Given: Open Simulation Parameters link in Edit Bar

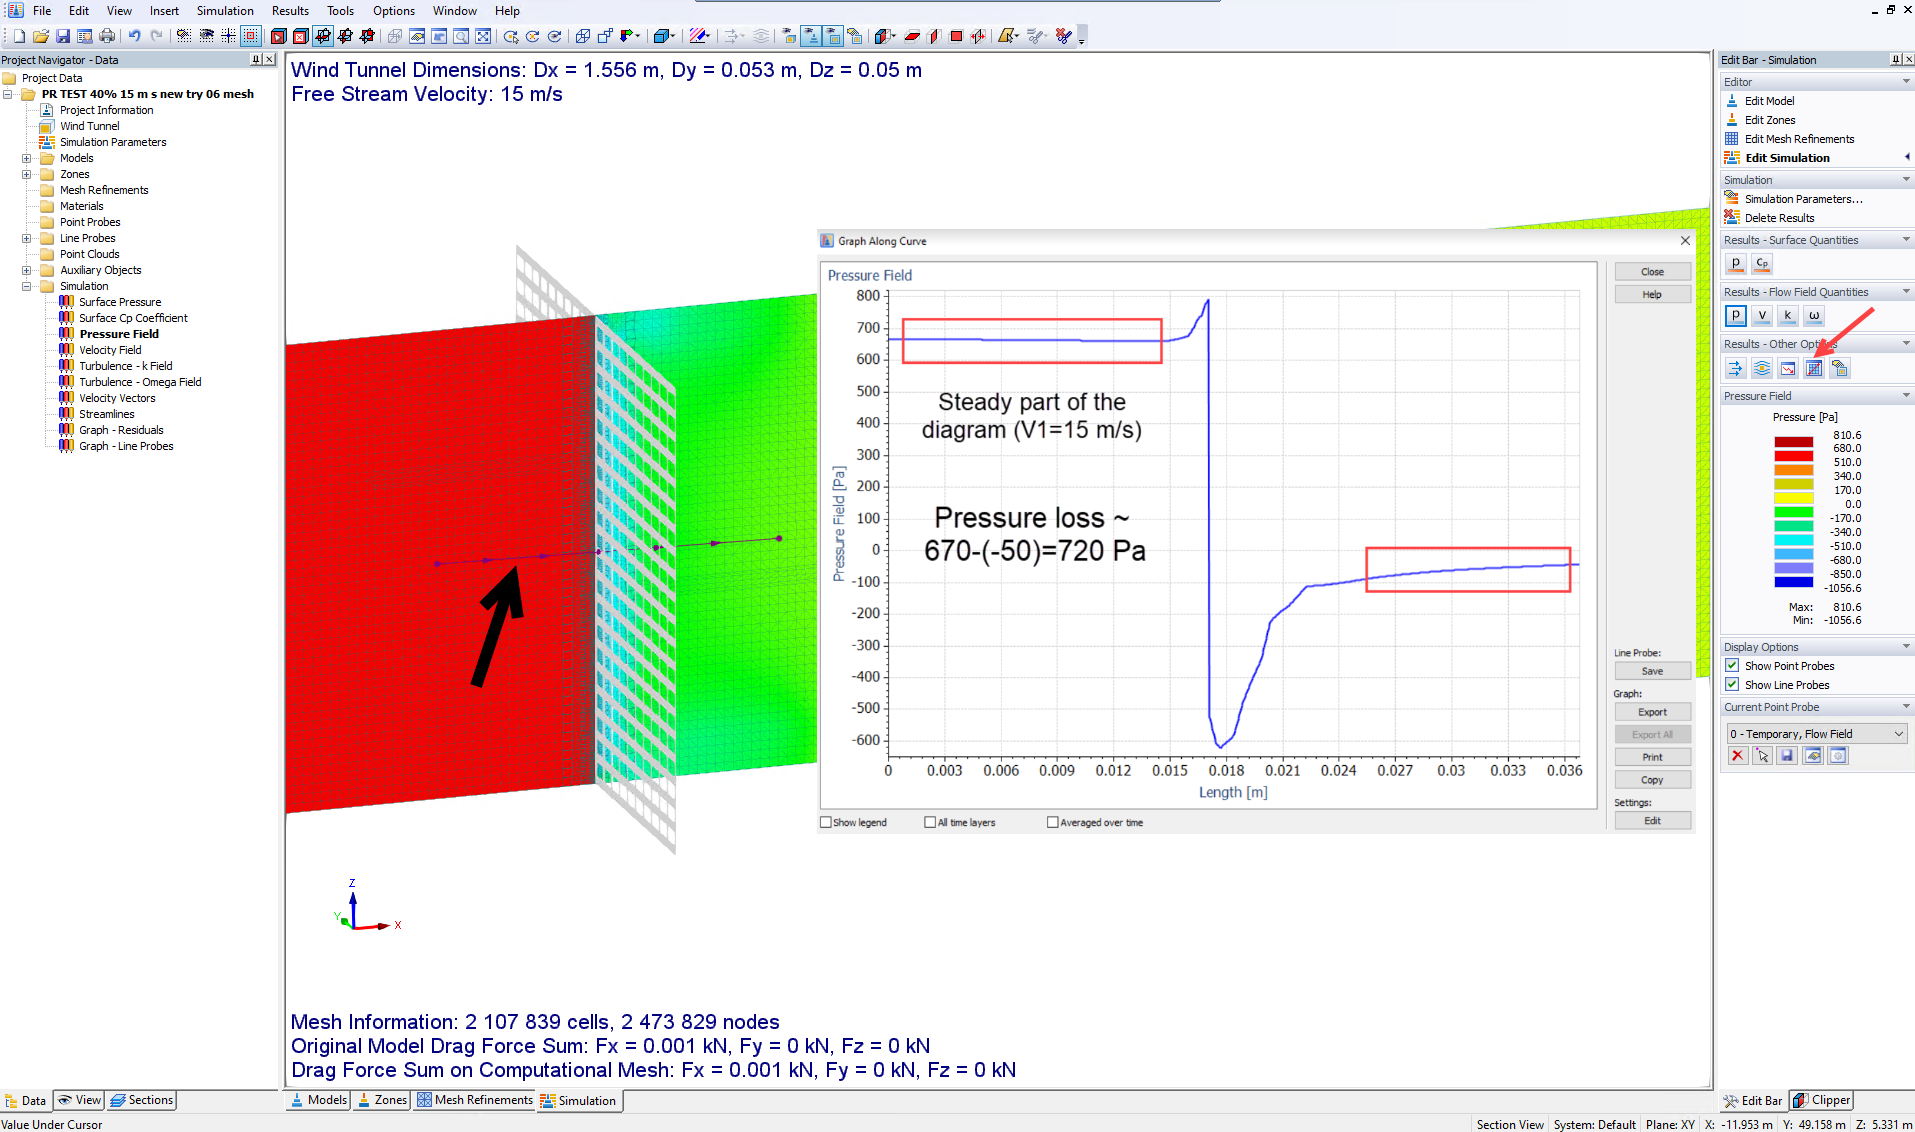Looking at the screenshot, I should [1803, 199].
